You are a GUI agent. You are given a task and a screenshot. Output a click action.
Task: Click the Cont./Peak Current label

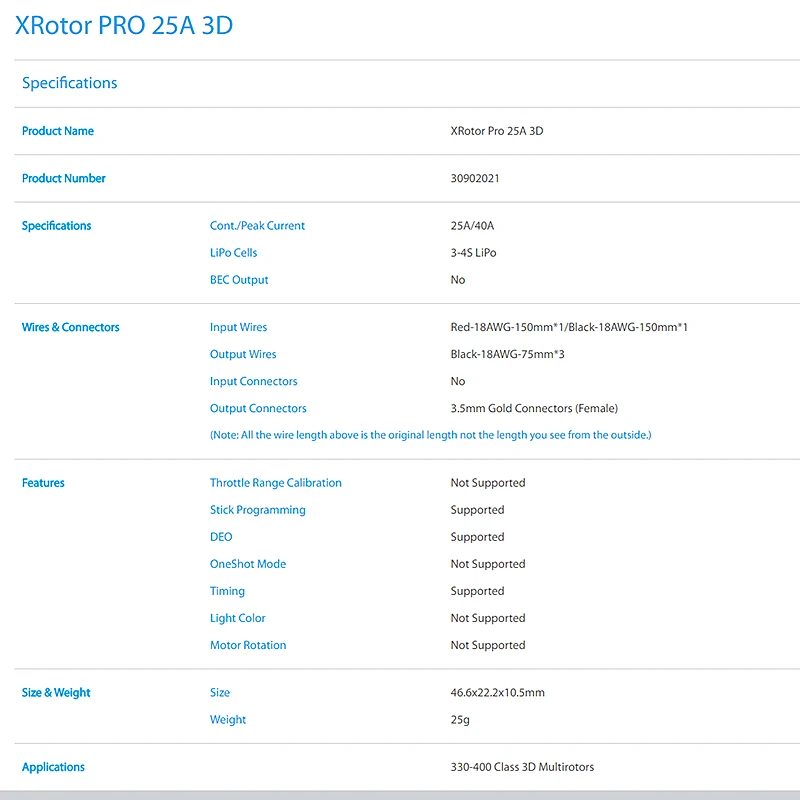pyautogui.click(x=257, y=226)
